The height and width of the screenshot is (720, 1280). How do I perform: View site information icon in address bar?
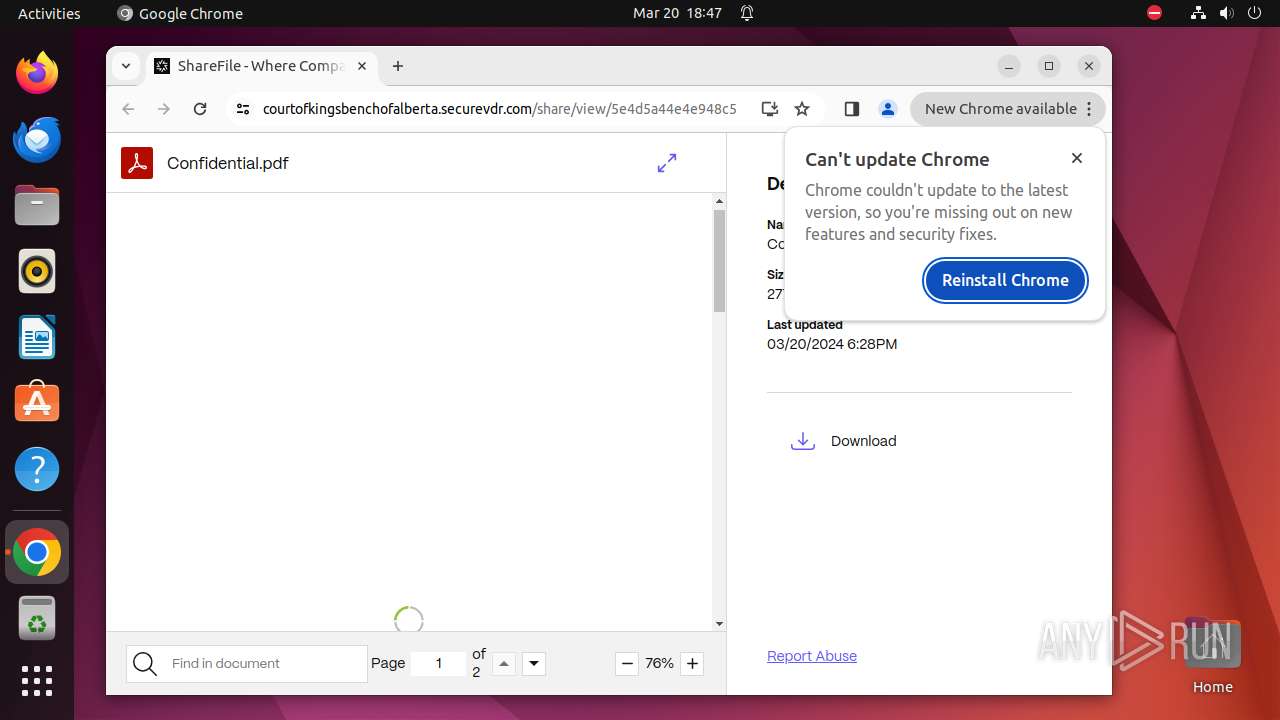(x=243, y=109)
